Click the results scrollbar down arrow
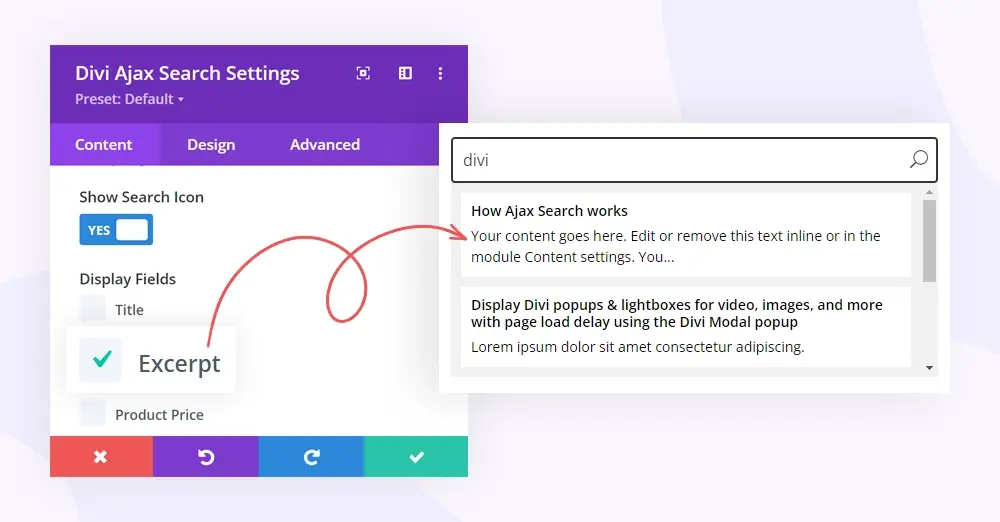 [929, 368]
